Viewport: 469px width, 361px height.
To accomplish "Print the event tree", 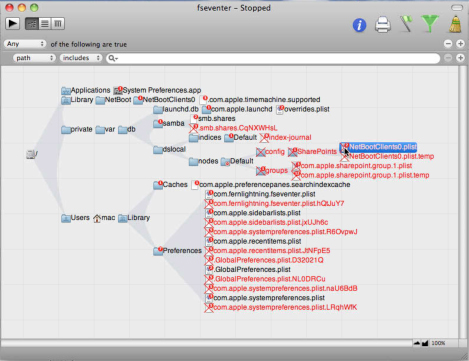I will (x=383, y=25).
